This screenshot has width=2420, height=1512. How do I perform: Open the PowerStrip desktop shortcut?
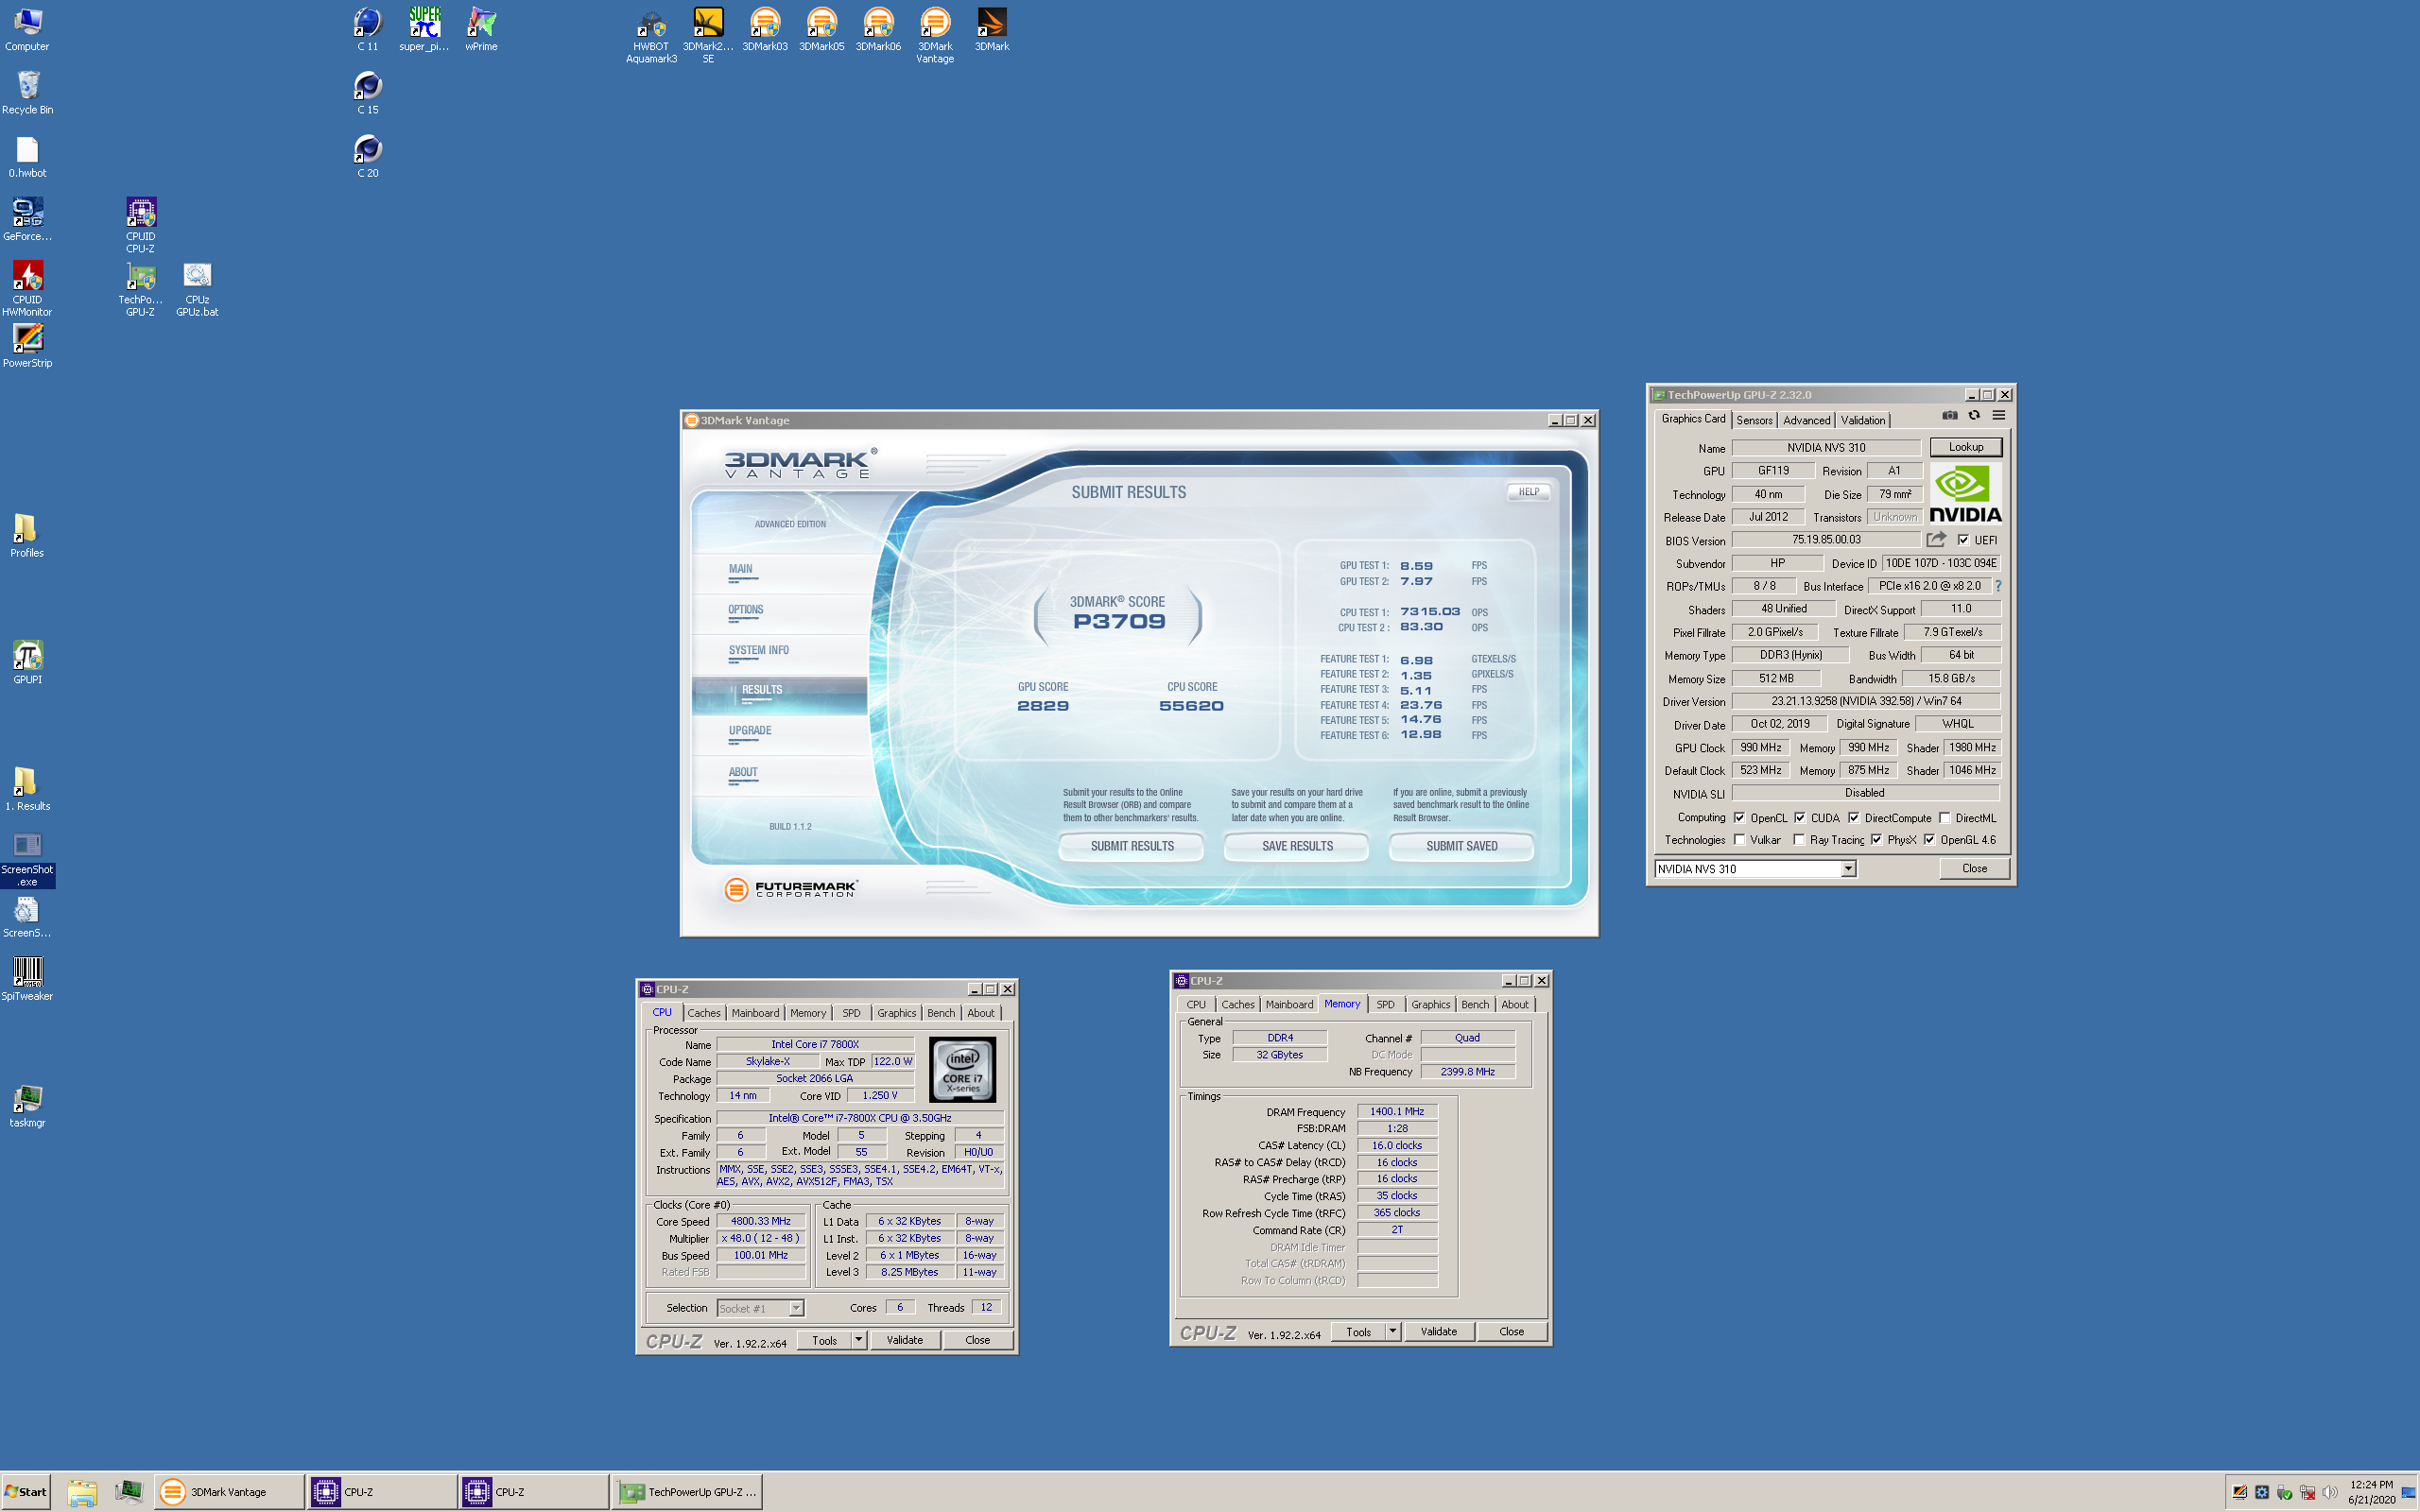[x=27, y=346]
